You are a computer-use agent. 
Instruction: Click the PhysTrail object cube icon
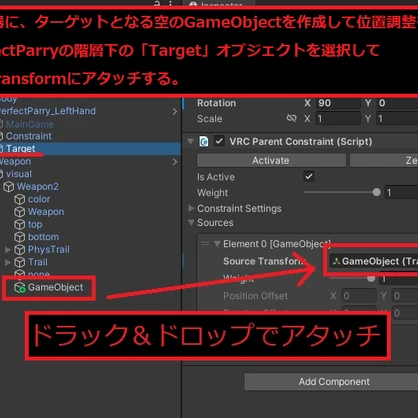pyautogui.click(x=19, y=250)
